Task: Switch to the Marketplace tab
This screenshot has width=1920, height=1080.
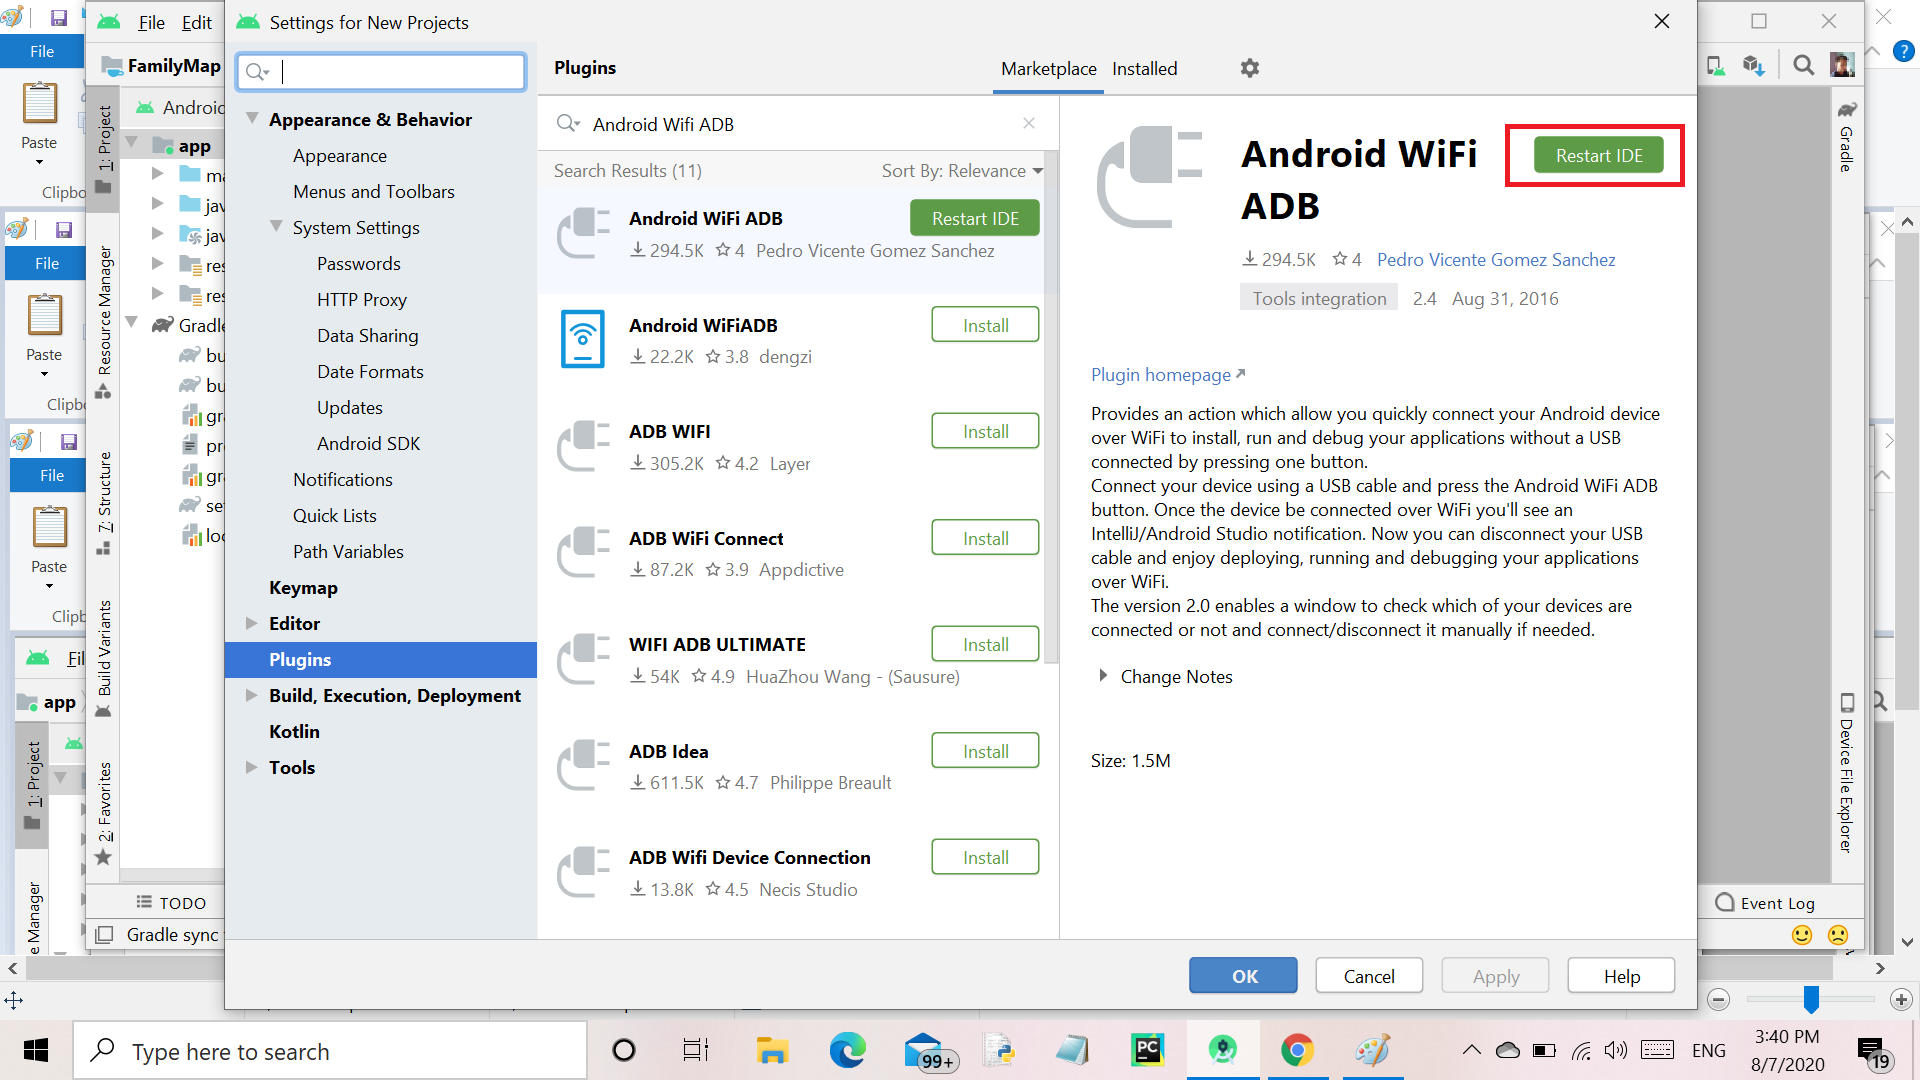Action: click(1048, 69)
